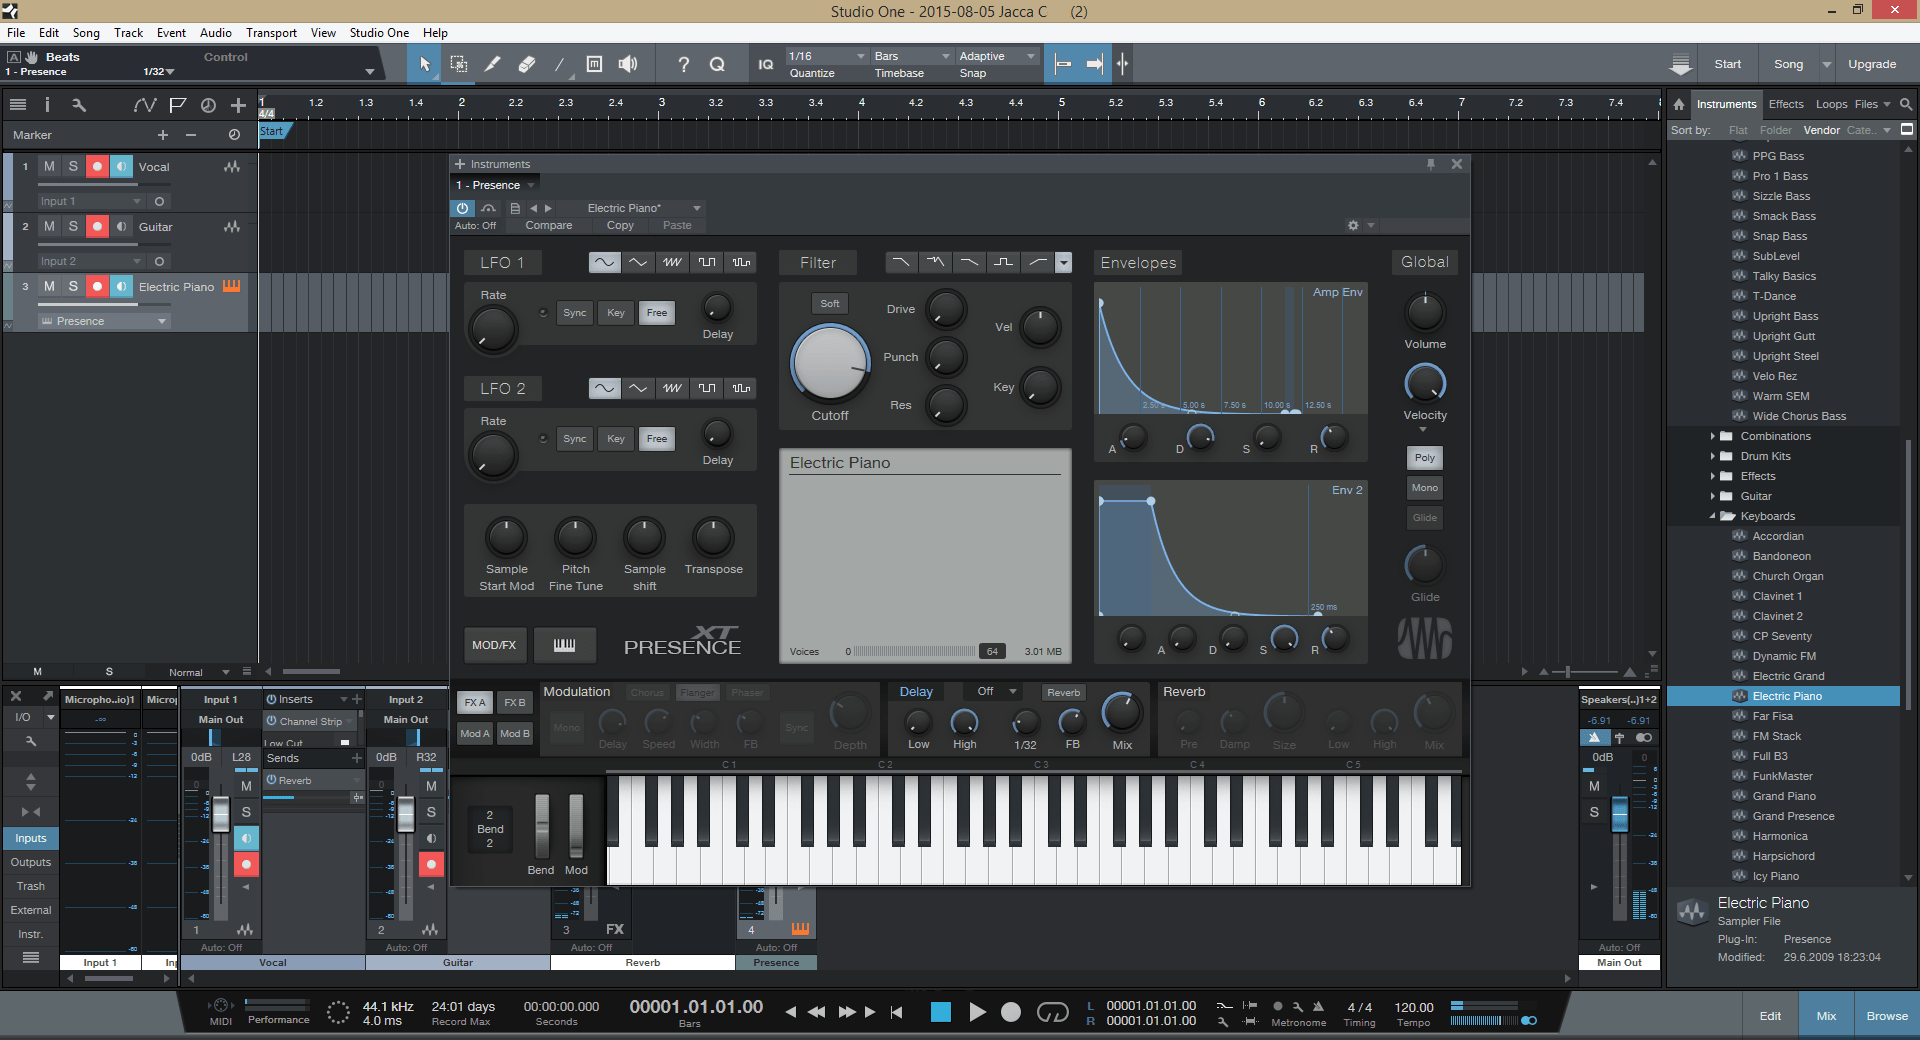Select the Range Selection tool
1920x1040 pixels.
tap(458, 63)
